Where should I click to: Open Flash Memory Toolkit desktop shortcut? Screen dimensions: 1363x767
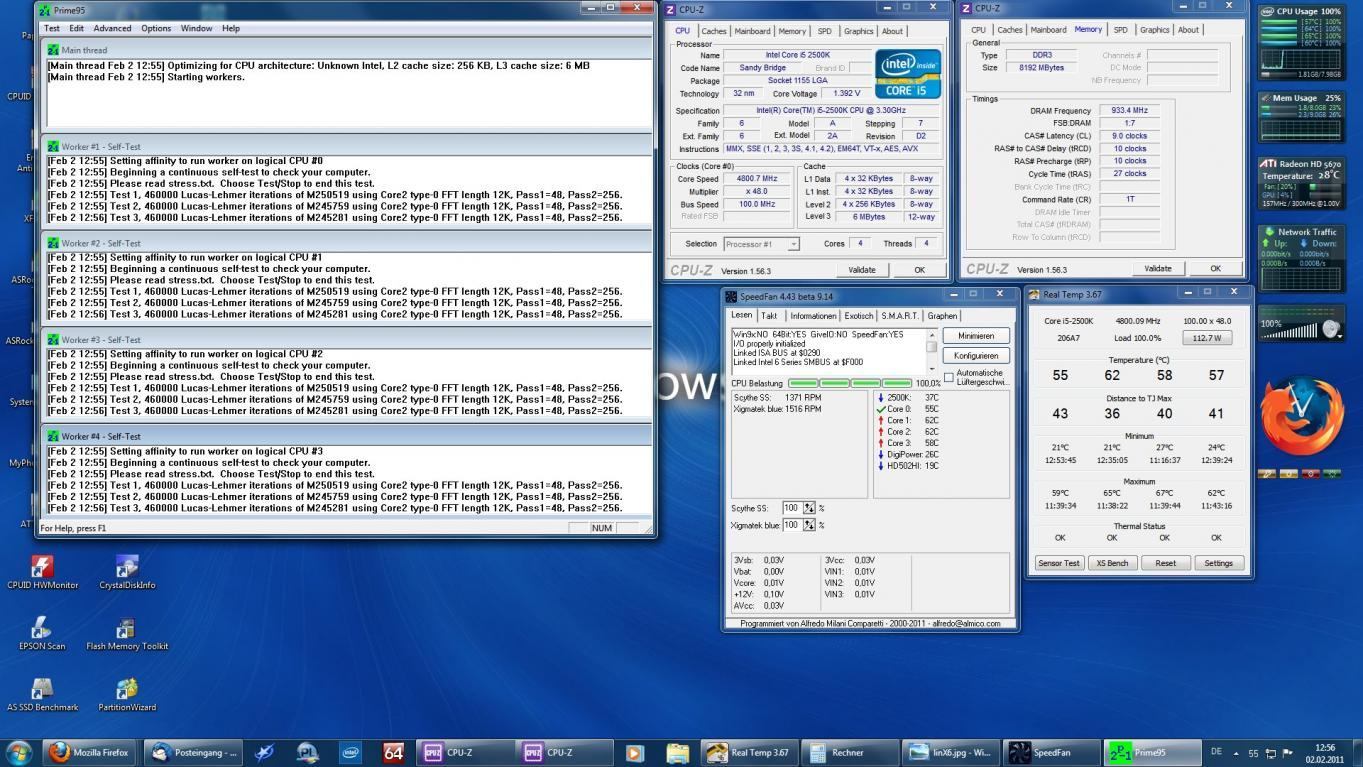click(x=127, y=633)
